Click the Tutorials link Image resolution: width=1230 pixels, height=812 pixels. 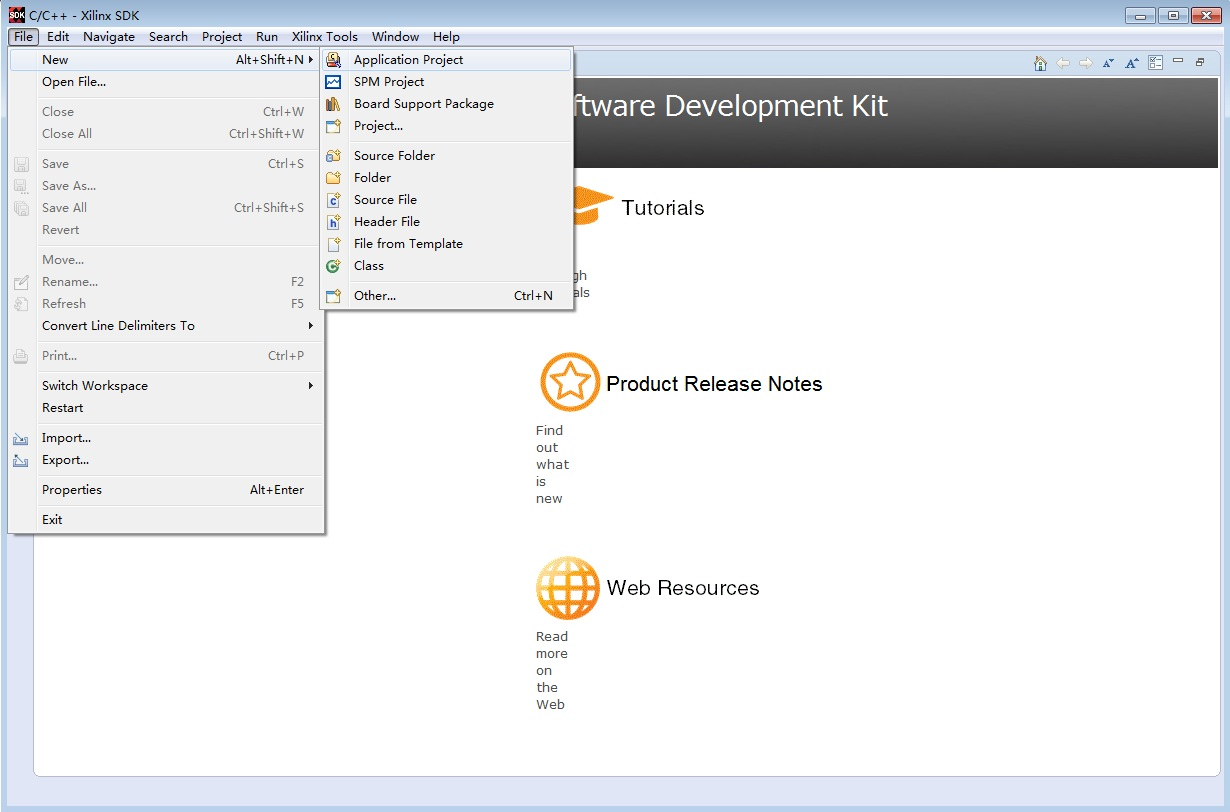tap(663, 208)
